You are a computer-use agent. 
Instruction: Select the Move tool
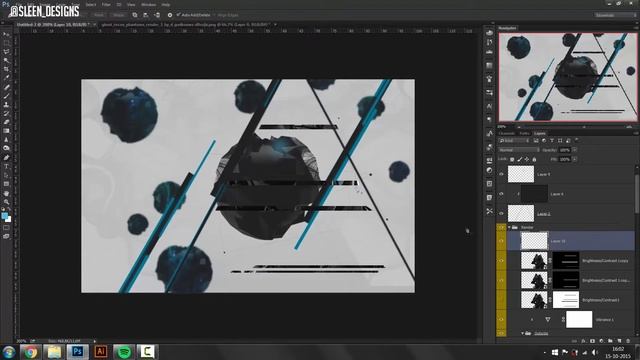pos(6,34)
